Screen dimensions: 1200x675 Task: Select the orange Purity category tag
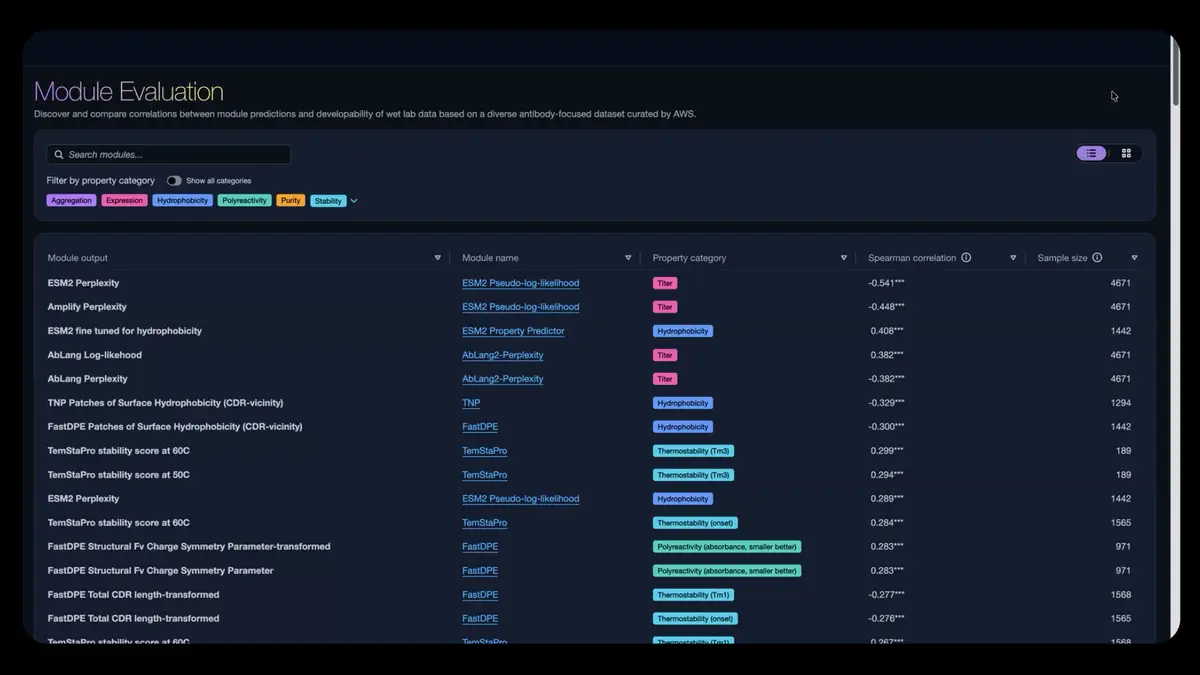(x=291, y=201)
